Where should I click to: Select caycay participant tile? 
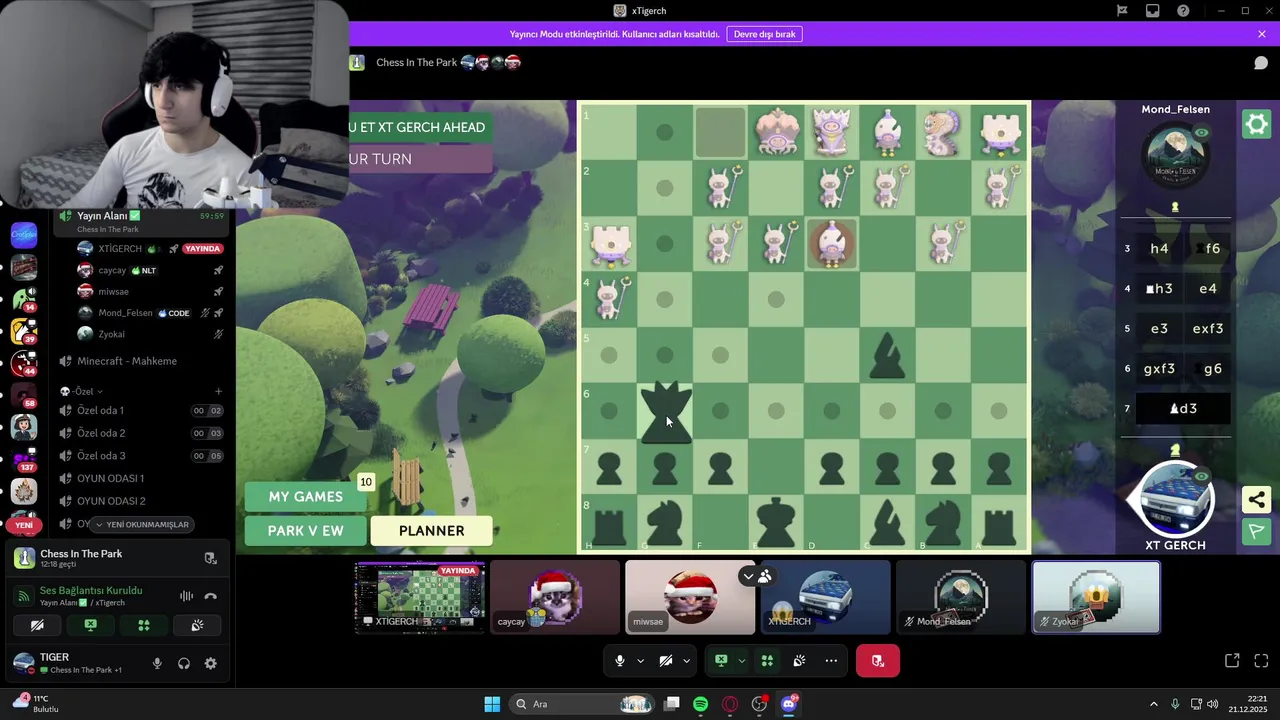tap(555, 597)
